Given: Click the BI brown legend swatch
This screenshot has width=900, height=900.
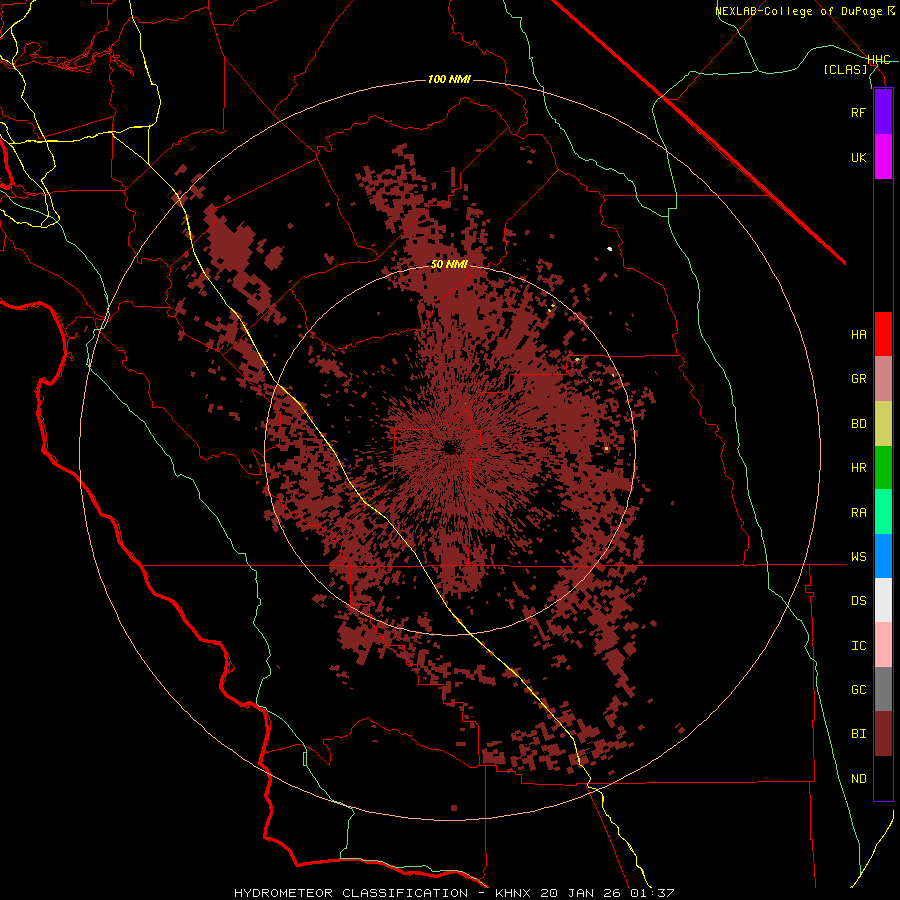Looking at the screenshot, I should tap(883, 734).
